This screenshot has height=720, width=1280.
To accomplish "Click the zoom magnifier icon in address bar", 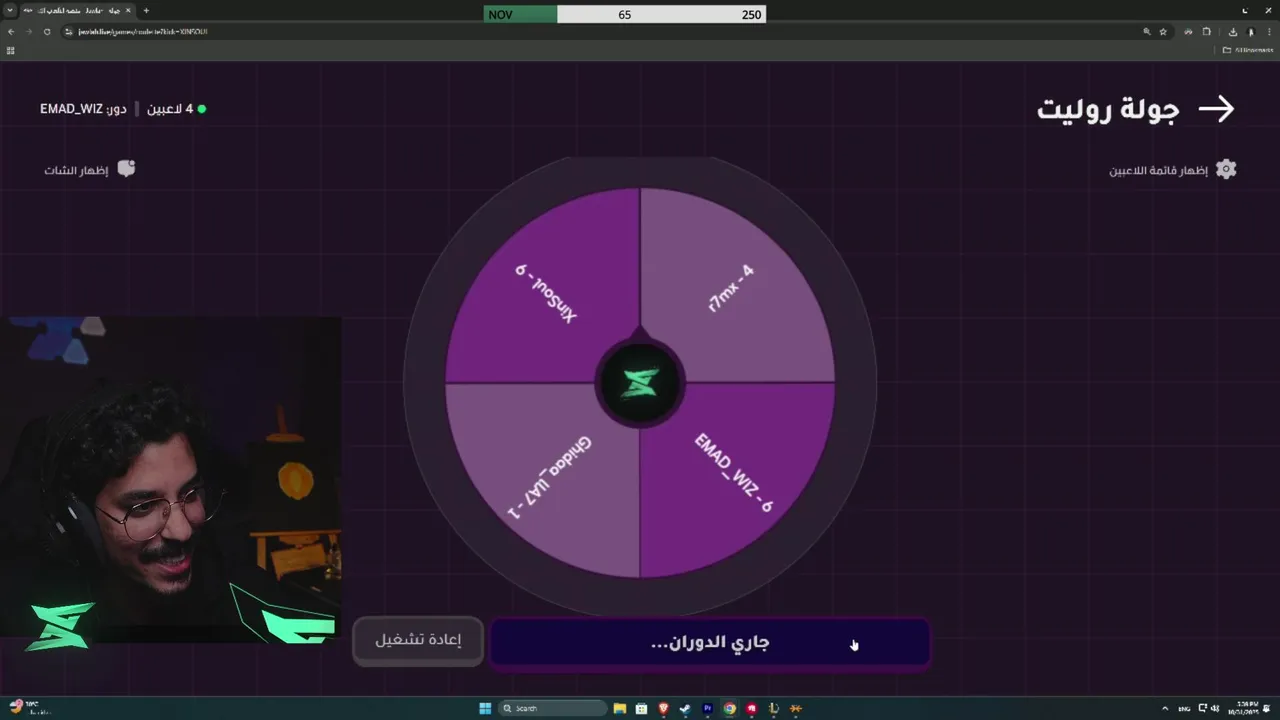I will click(x=1146, y=31).
